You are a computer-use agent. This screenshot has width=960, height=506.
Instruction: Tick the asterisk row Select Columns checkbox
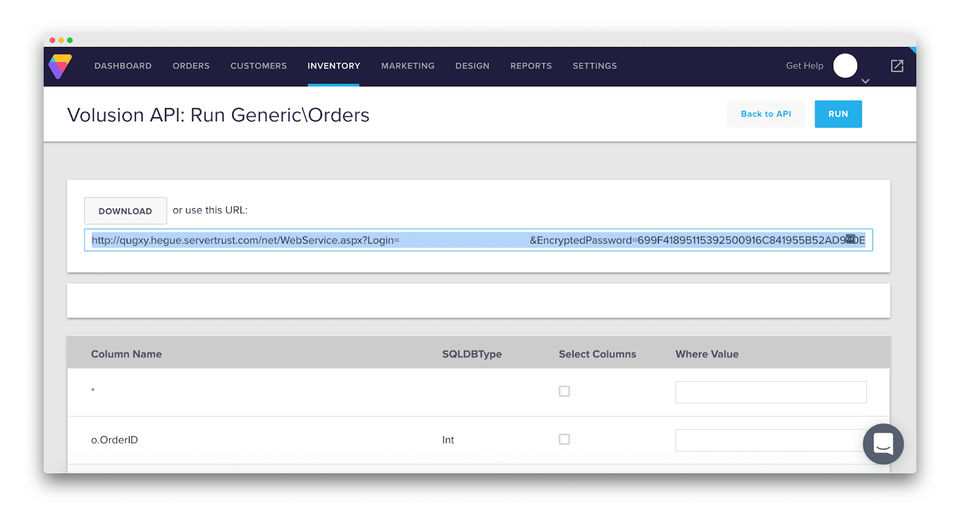[x=564, y=391]
